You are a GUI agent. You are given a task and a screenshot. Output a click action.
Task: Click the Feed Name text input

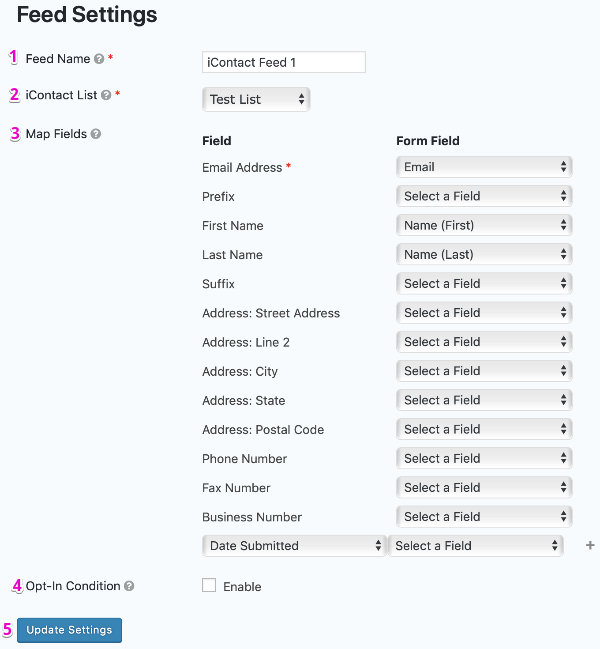284,62
